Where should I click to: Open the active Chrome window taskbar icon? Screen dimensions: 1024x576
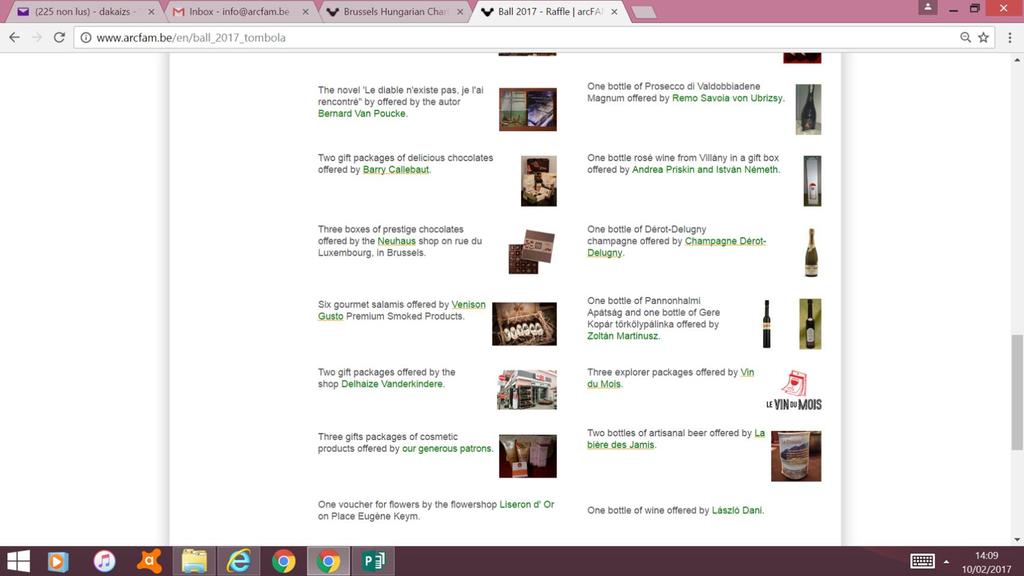pyautogui.click(x=328, y=561)
